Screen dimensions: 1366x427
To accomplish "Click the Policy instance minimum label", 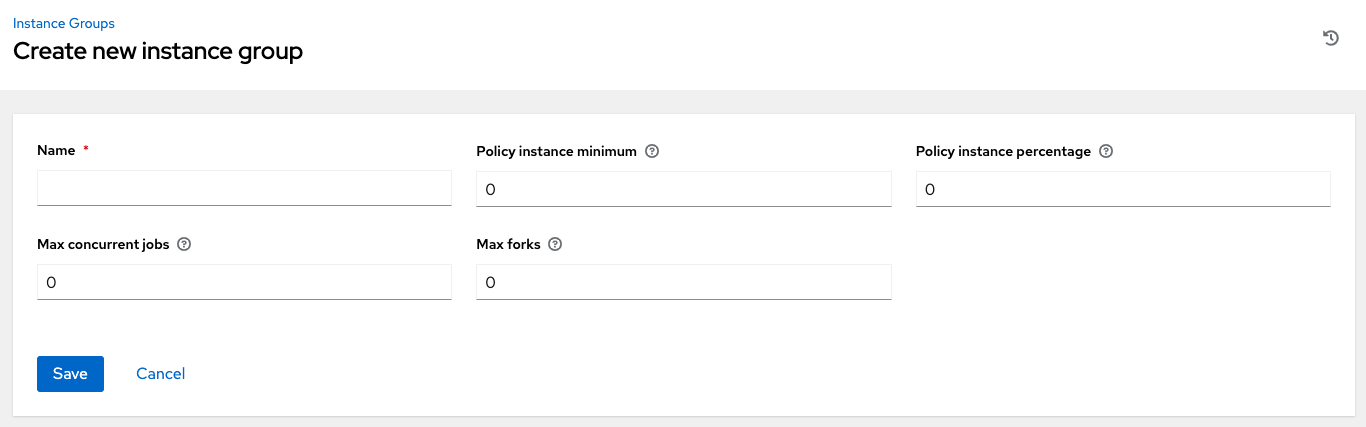I will [556, 152].
